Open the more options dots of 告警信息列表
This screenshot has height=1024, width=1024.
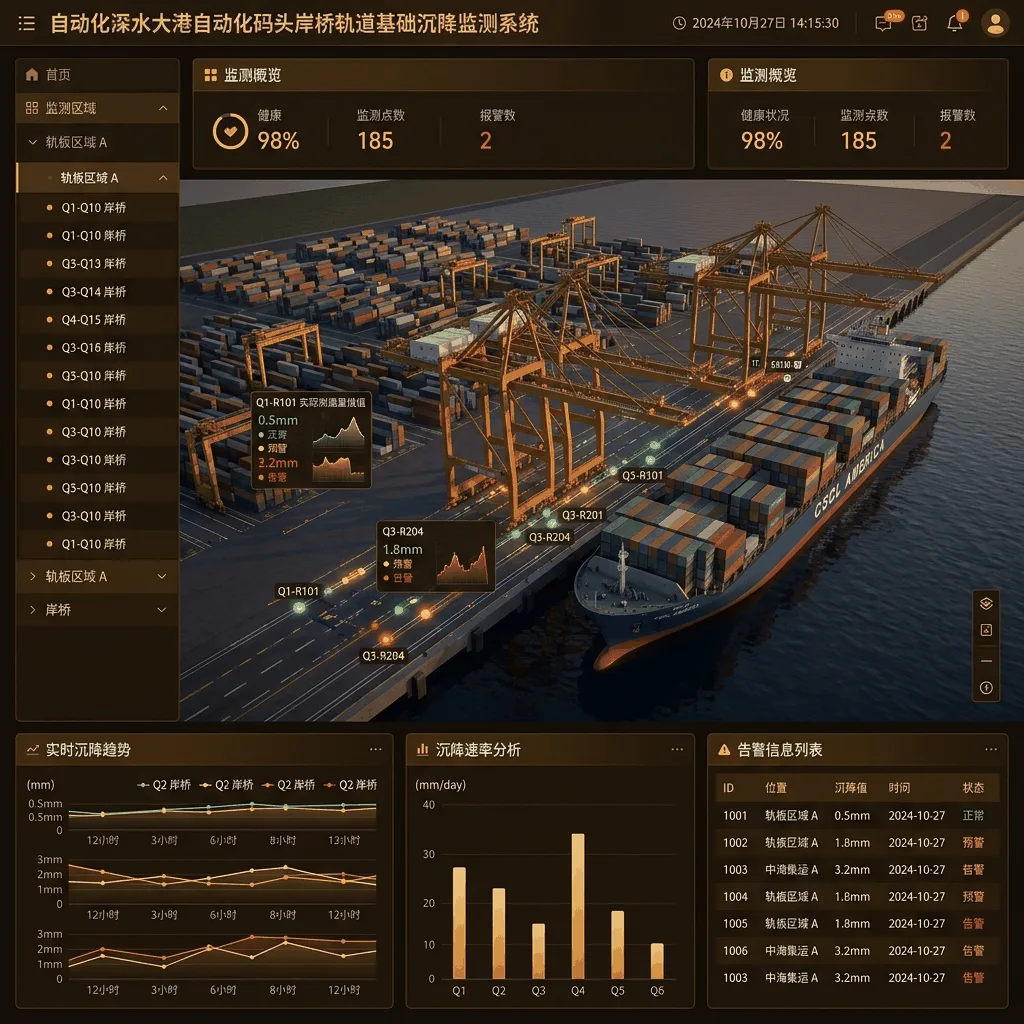pos(991,750)
